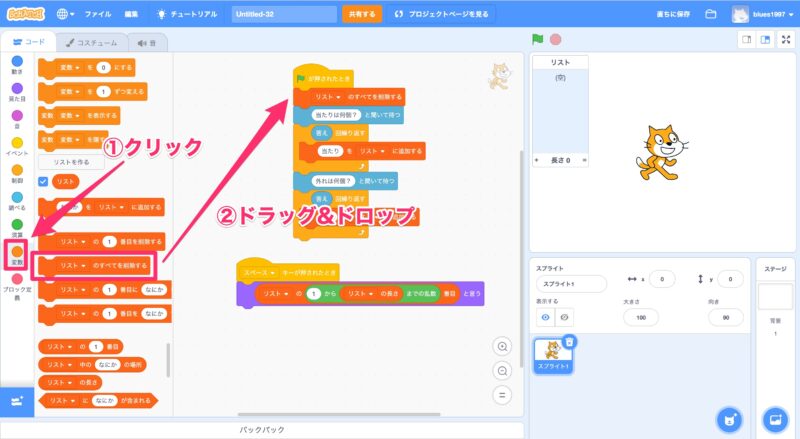800x439 pixels.
Task: Toggle the リスト checkbox in block palette
Action: 43,181
